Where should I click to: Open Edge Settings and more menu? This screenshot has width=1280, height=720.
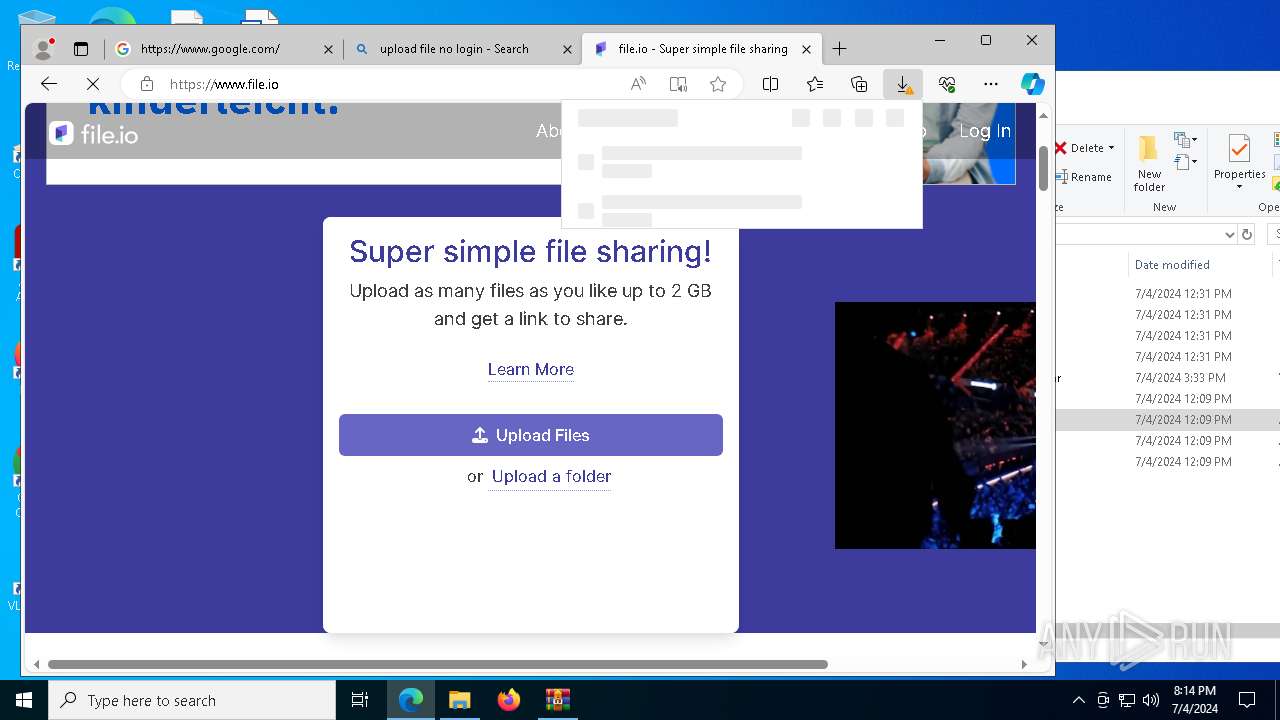[x=991, y=84]
